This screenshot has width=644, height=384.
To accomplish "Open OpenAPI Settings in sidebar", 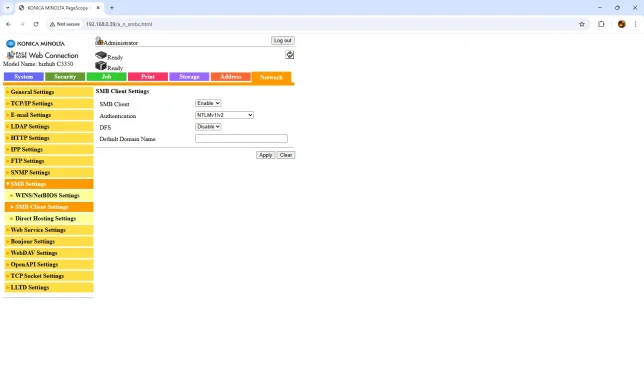I will click(49, 264).
